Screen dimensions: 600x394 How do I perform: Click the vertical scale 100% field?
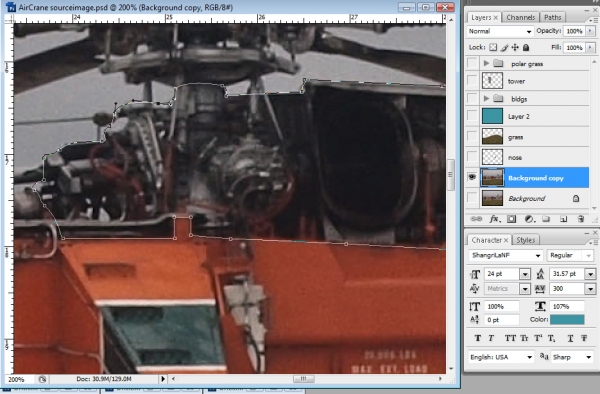tap(502, 306)
